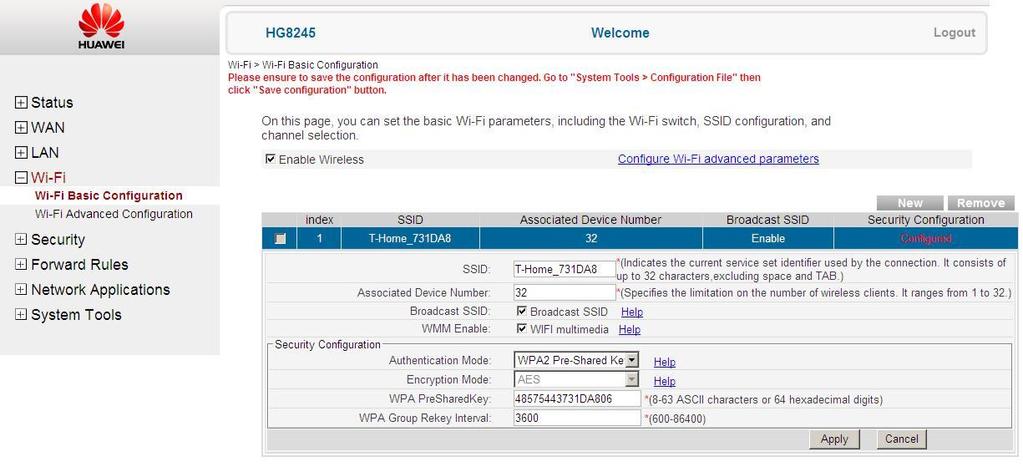Click the Broadcast SSID column header
Viewport: 1023px width, 467px height.
point(768,220)
